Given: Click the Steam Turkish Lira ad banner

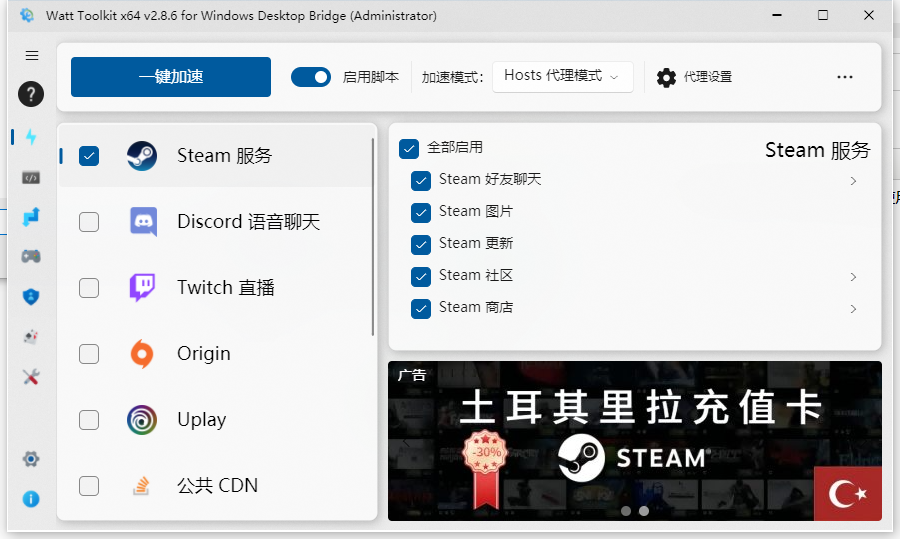Looking at the screenshot, I should pyautogui.click(x=634, y=440).
